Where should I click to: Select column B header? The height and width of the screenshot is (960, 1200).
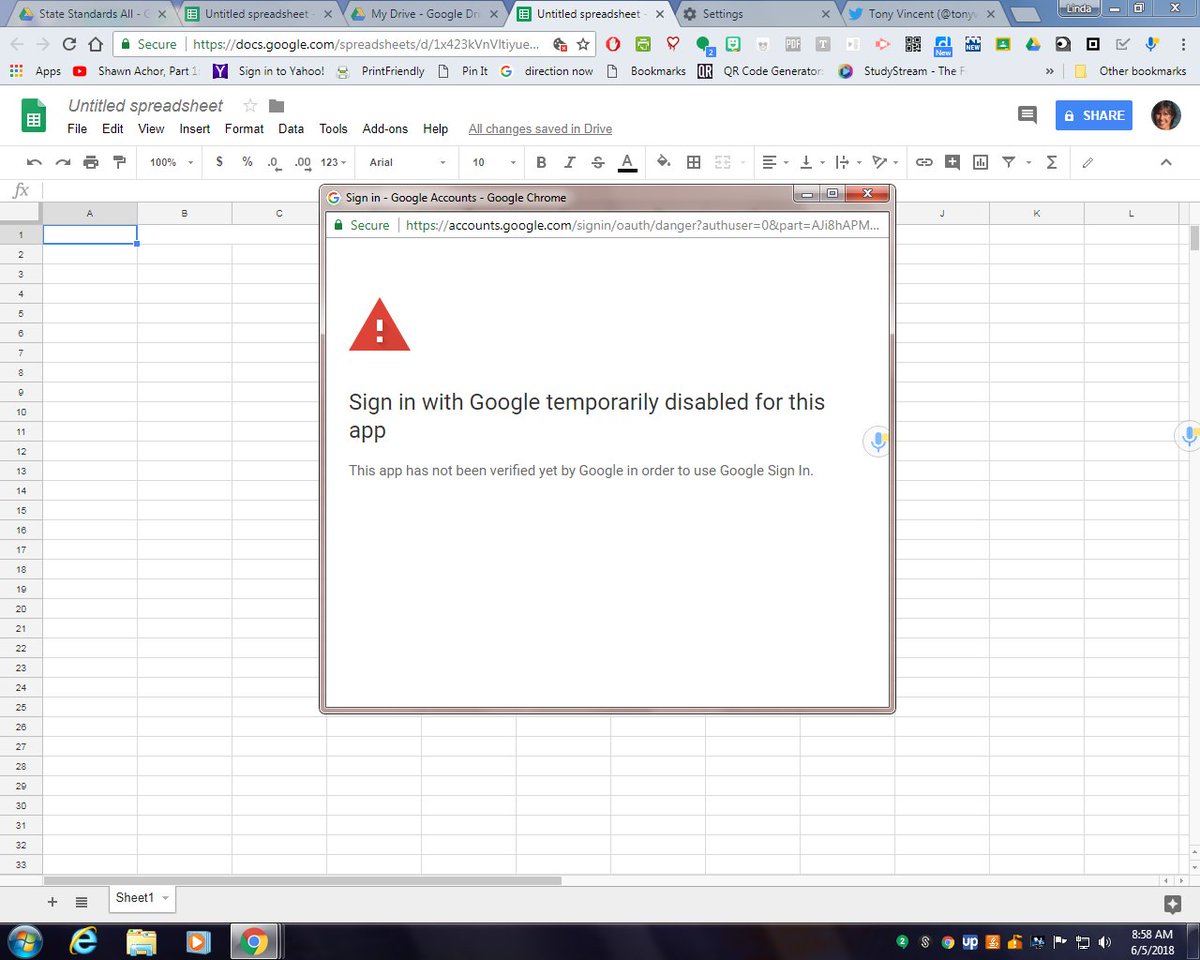[185, 213]
